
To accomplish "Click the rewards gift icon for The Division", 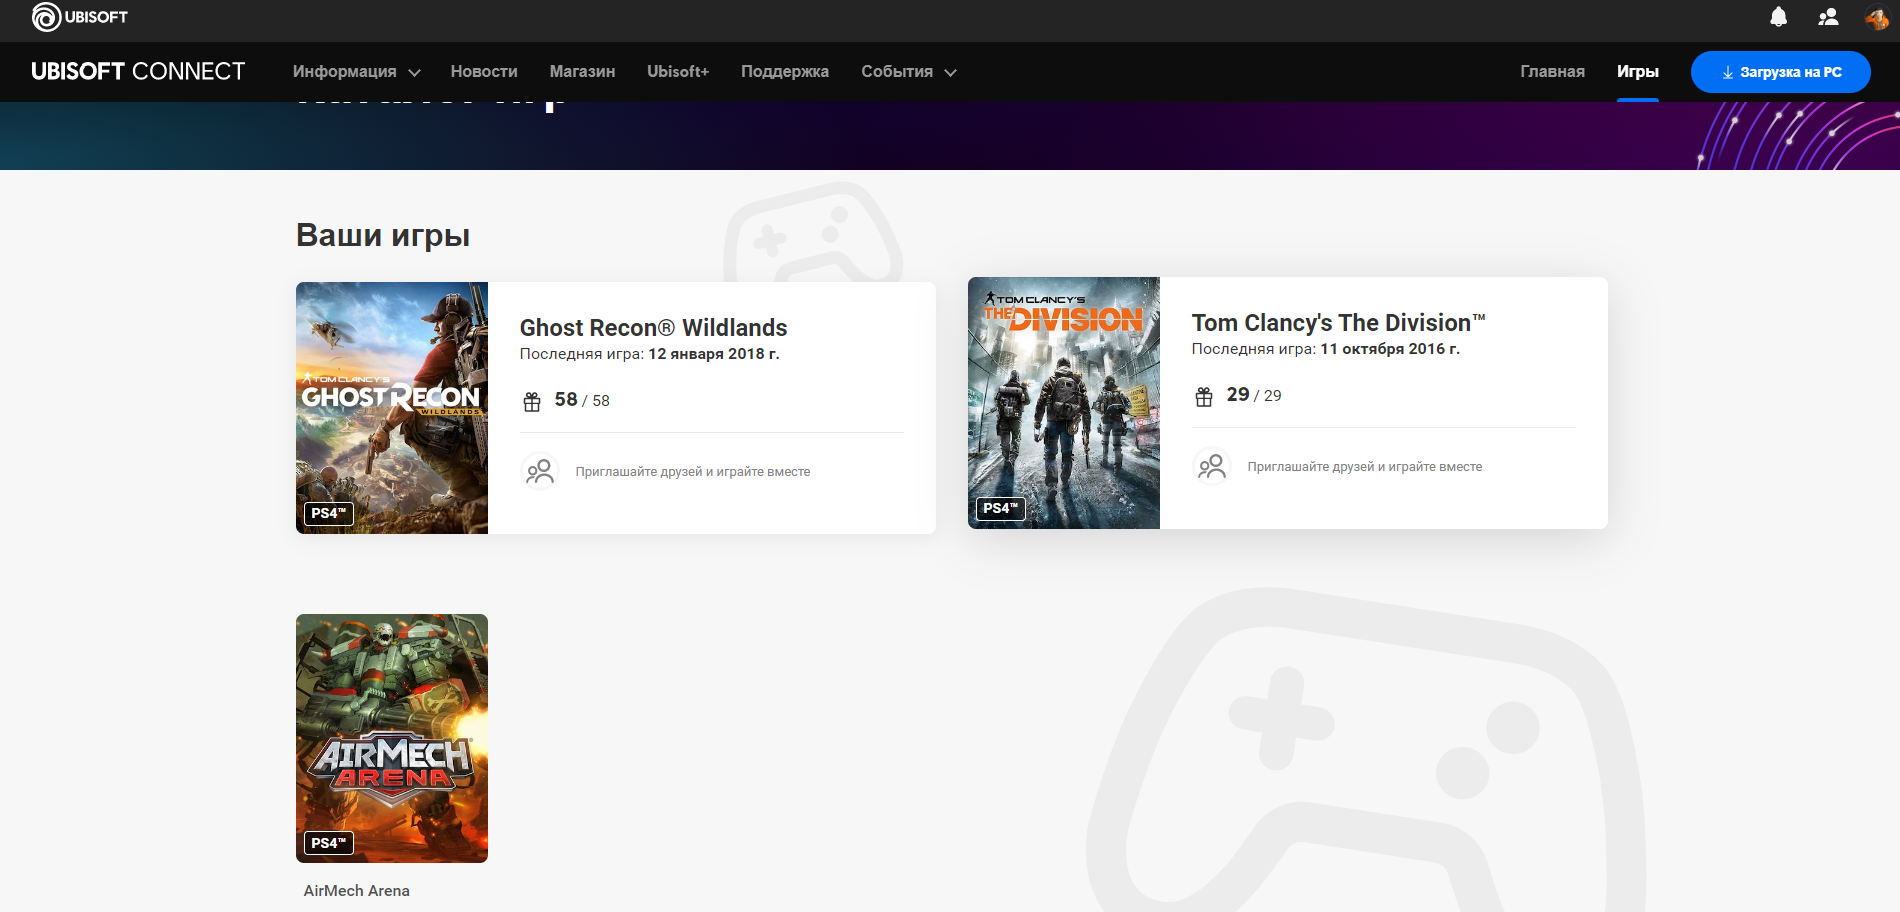I will tap(1204, 397).
